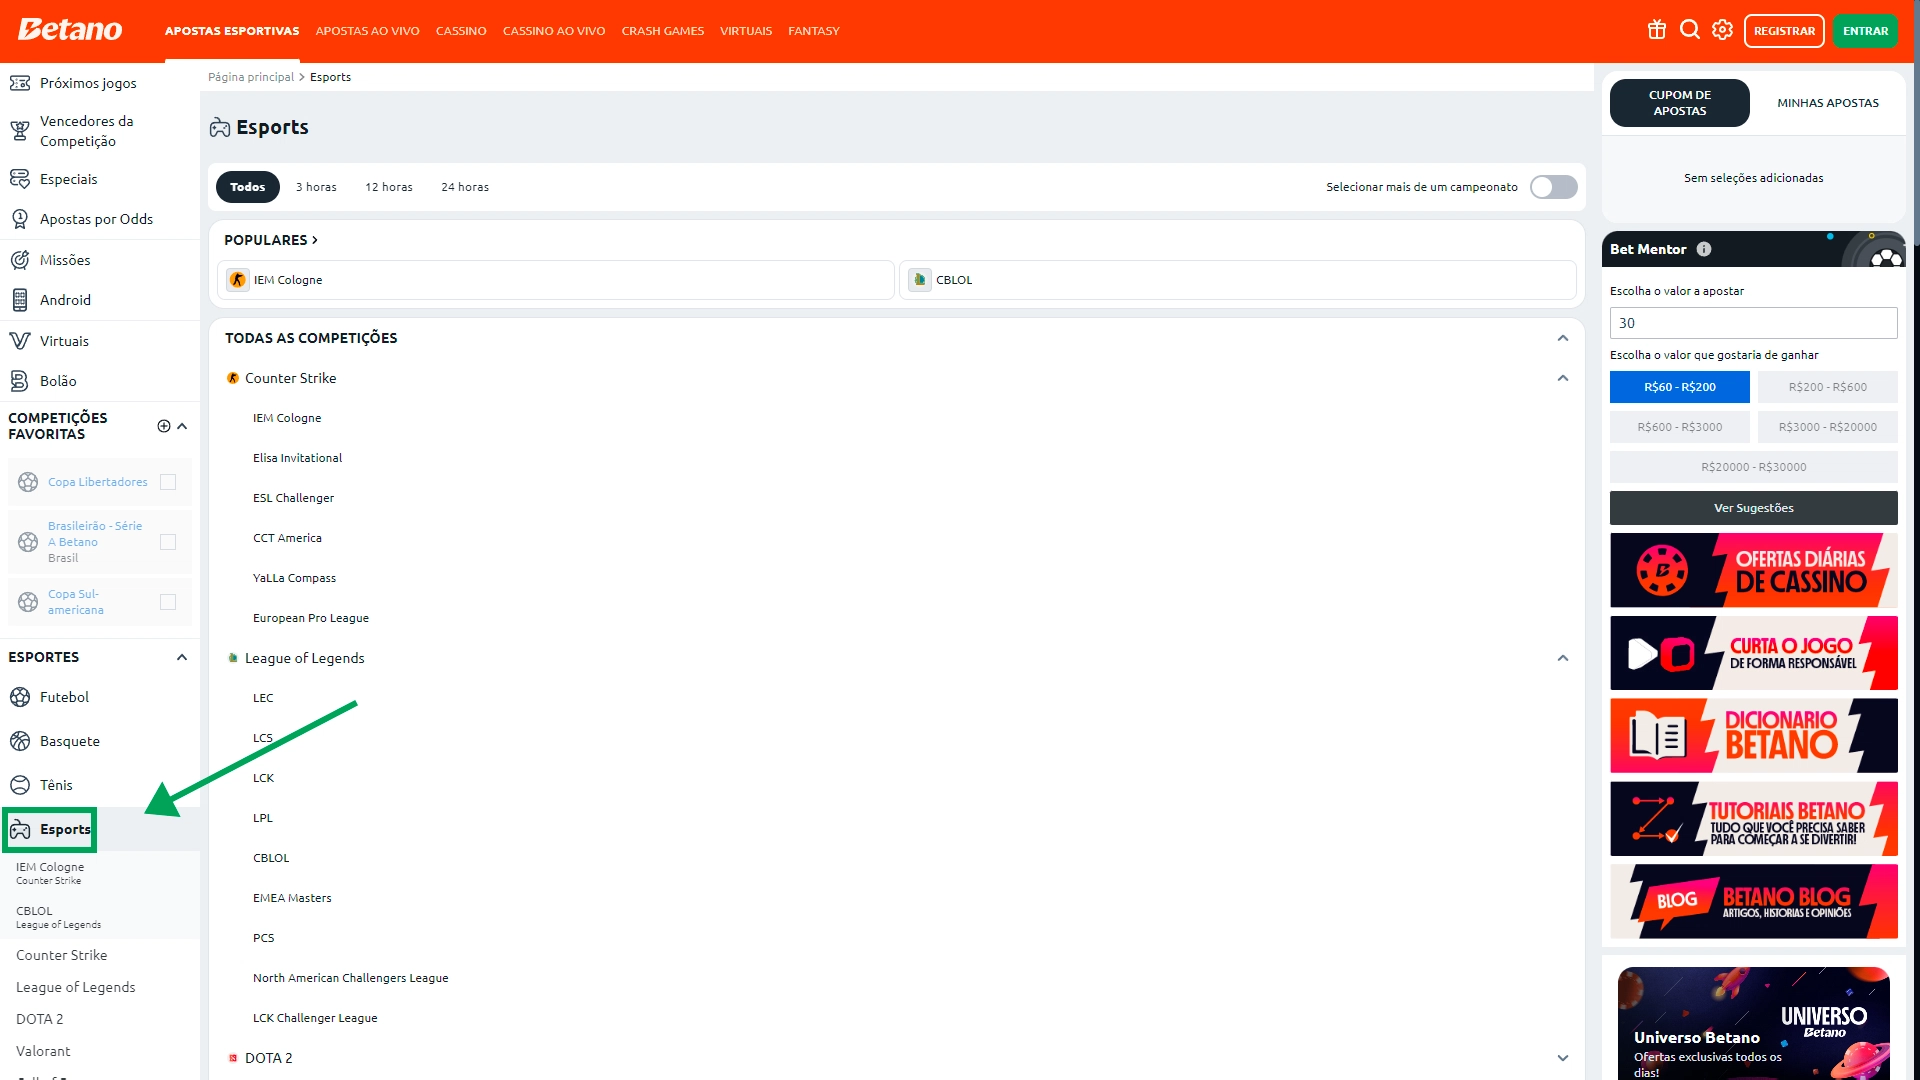
Task: Open the settings gear icon
Action: point(1722,30)
